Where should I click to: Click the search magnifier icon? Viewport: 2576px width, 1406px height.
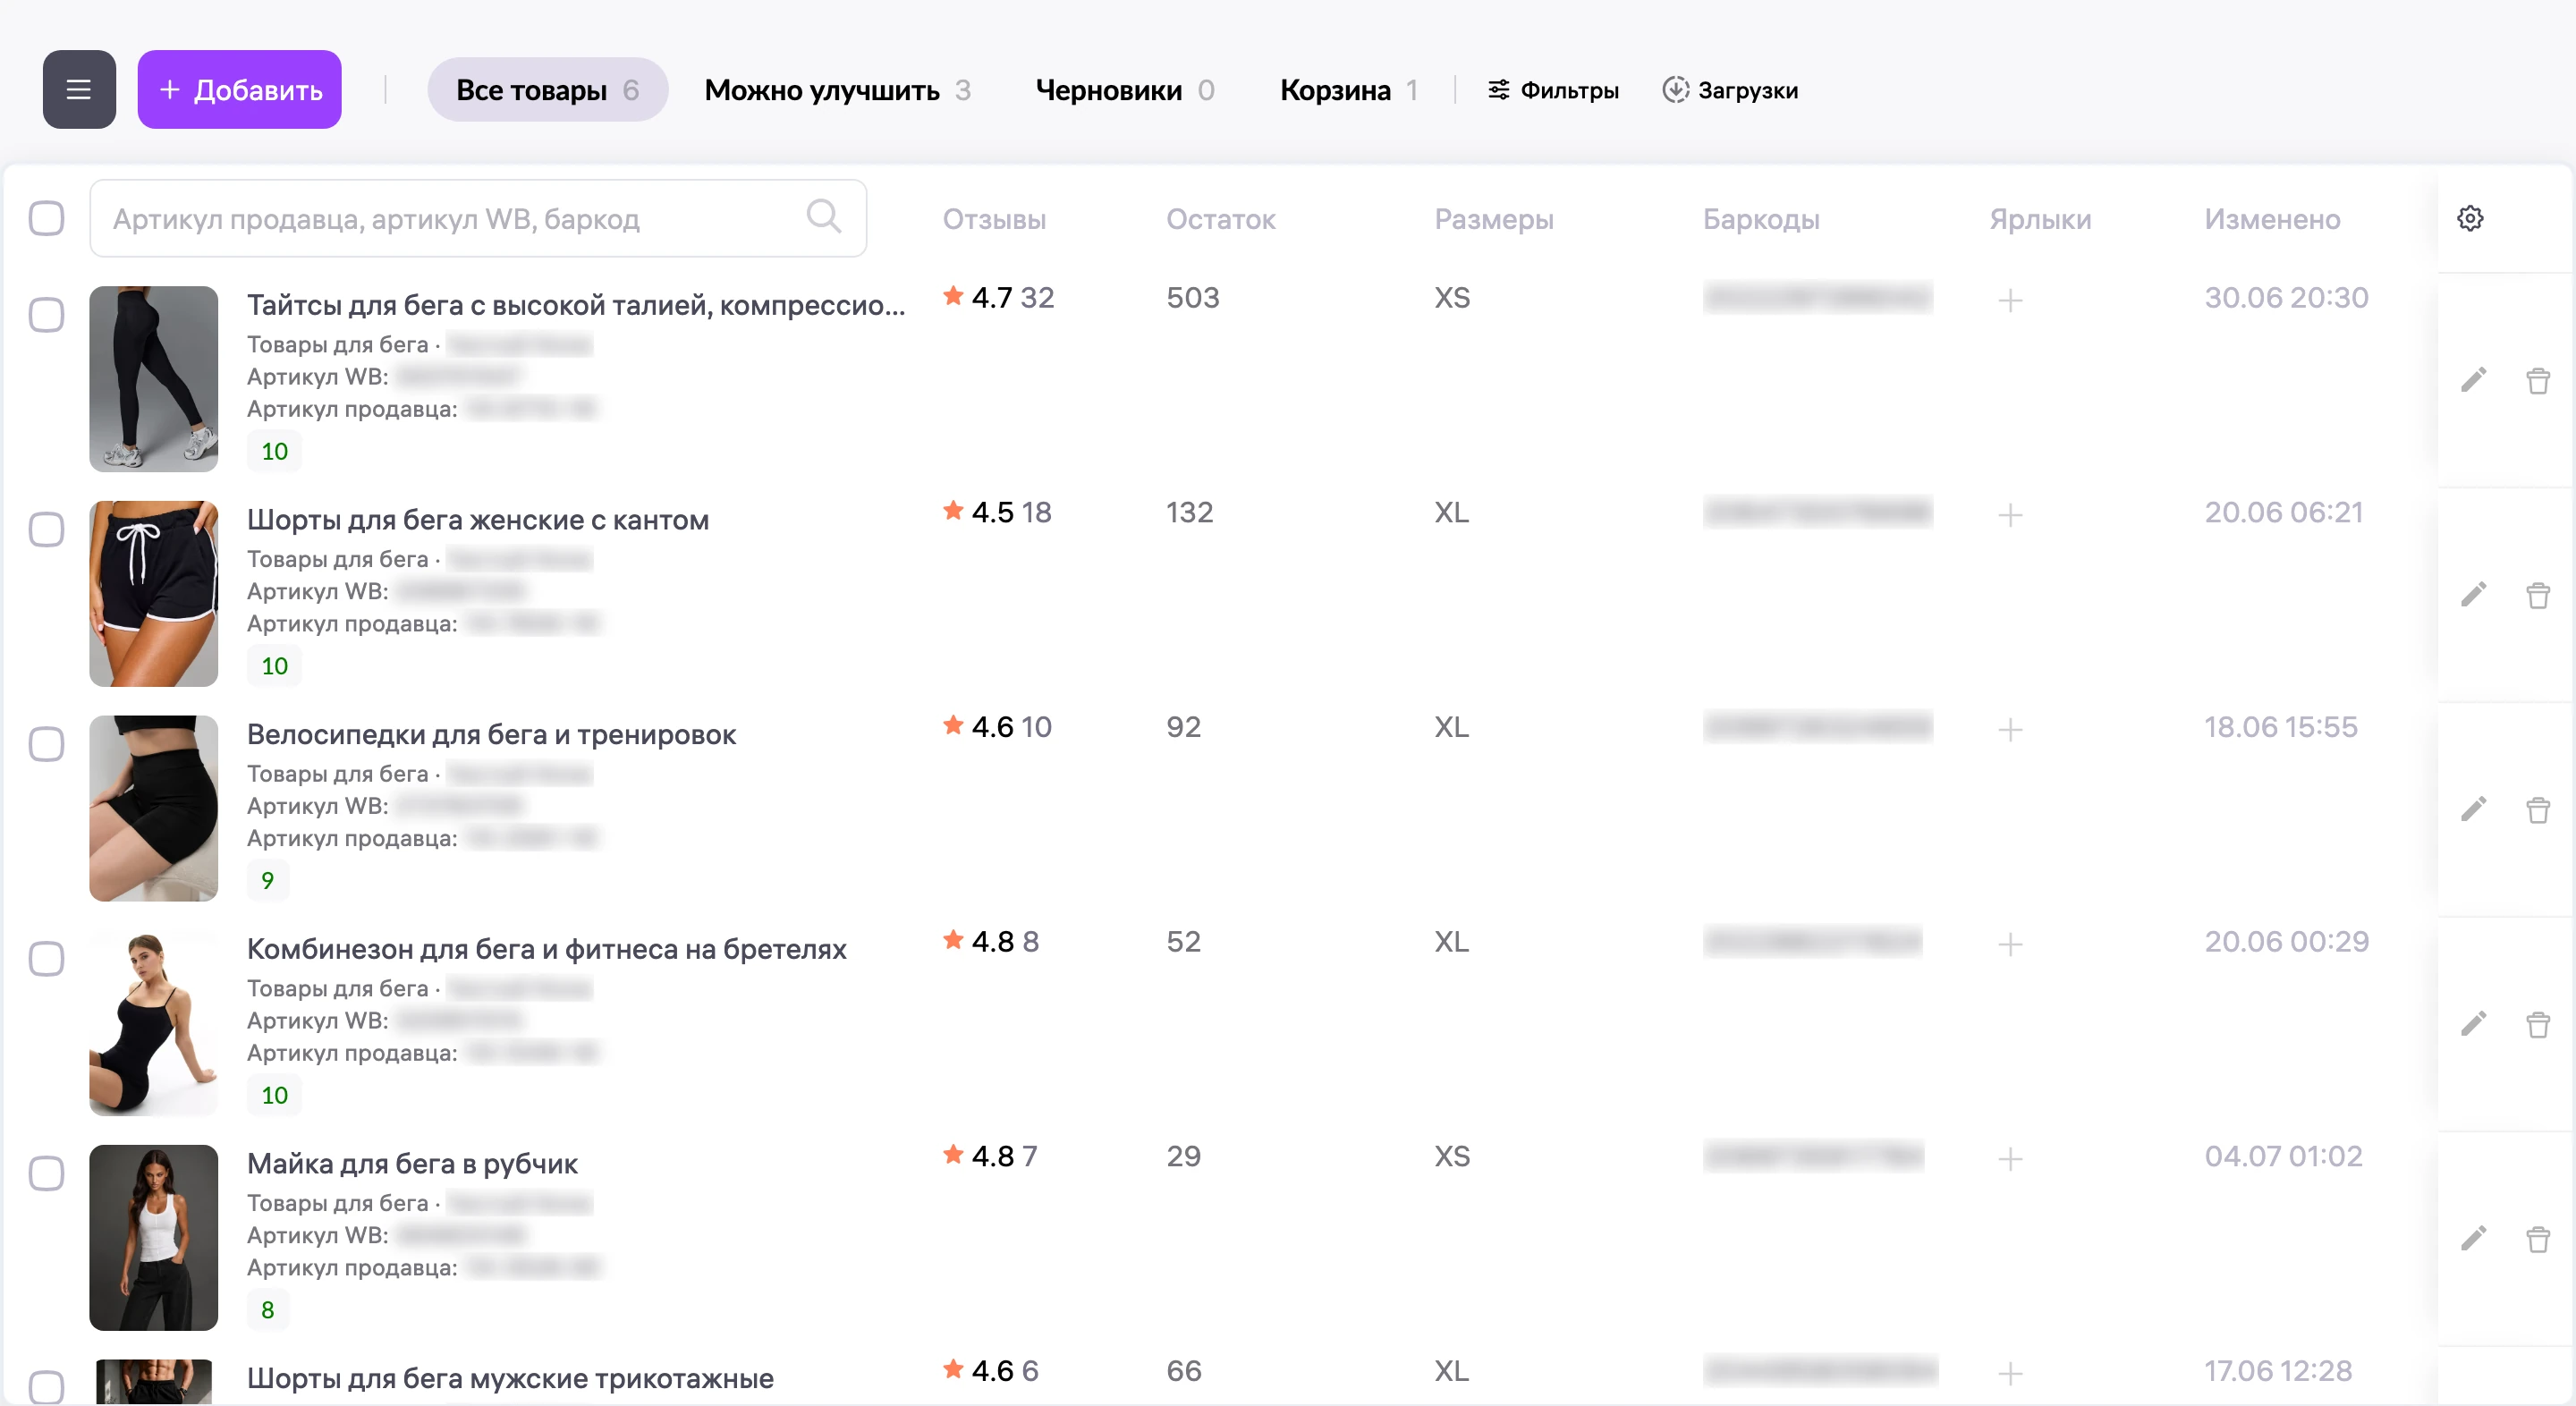[823, 216]
